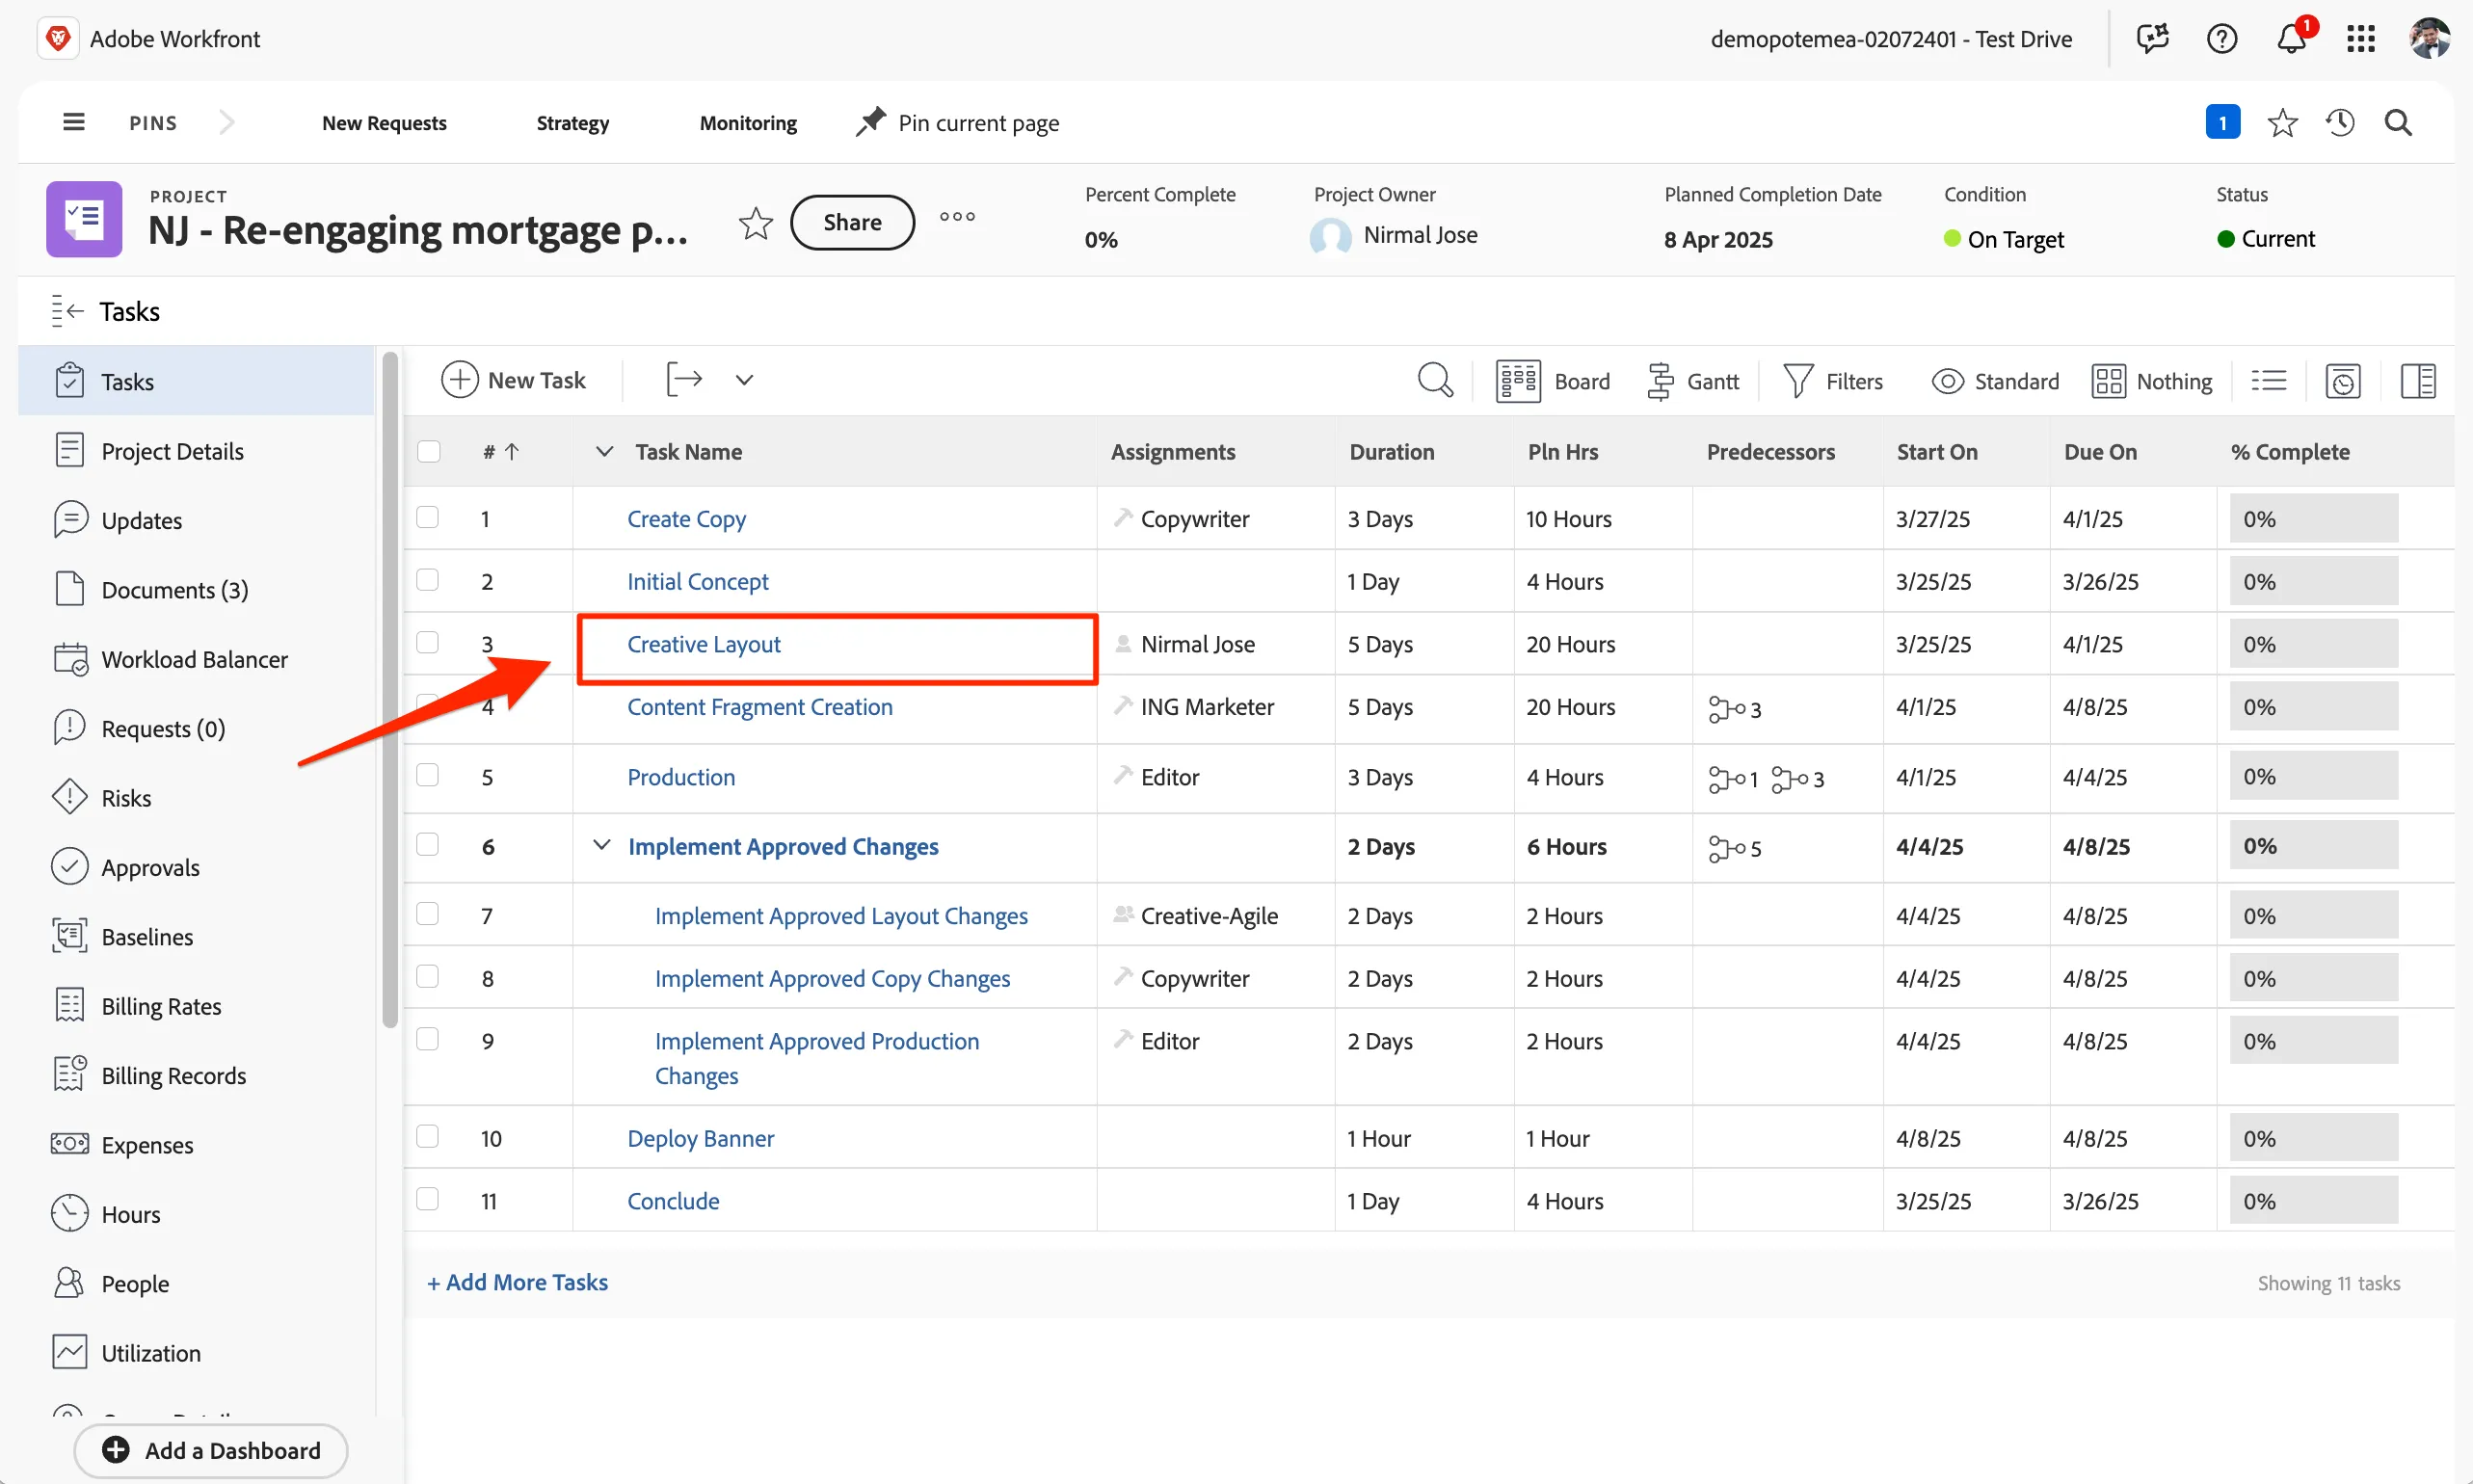
Task: Open the summary panel clock icon
Action: pos(2343,381)
